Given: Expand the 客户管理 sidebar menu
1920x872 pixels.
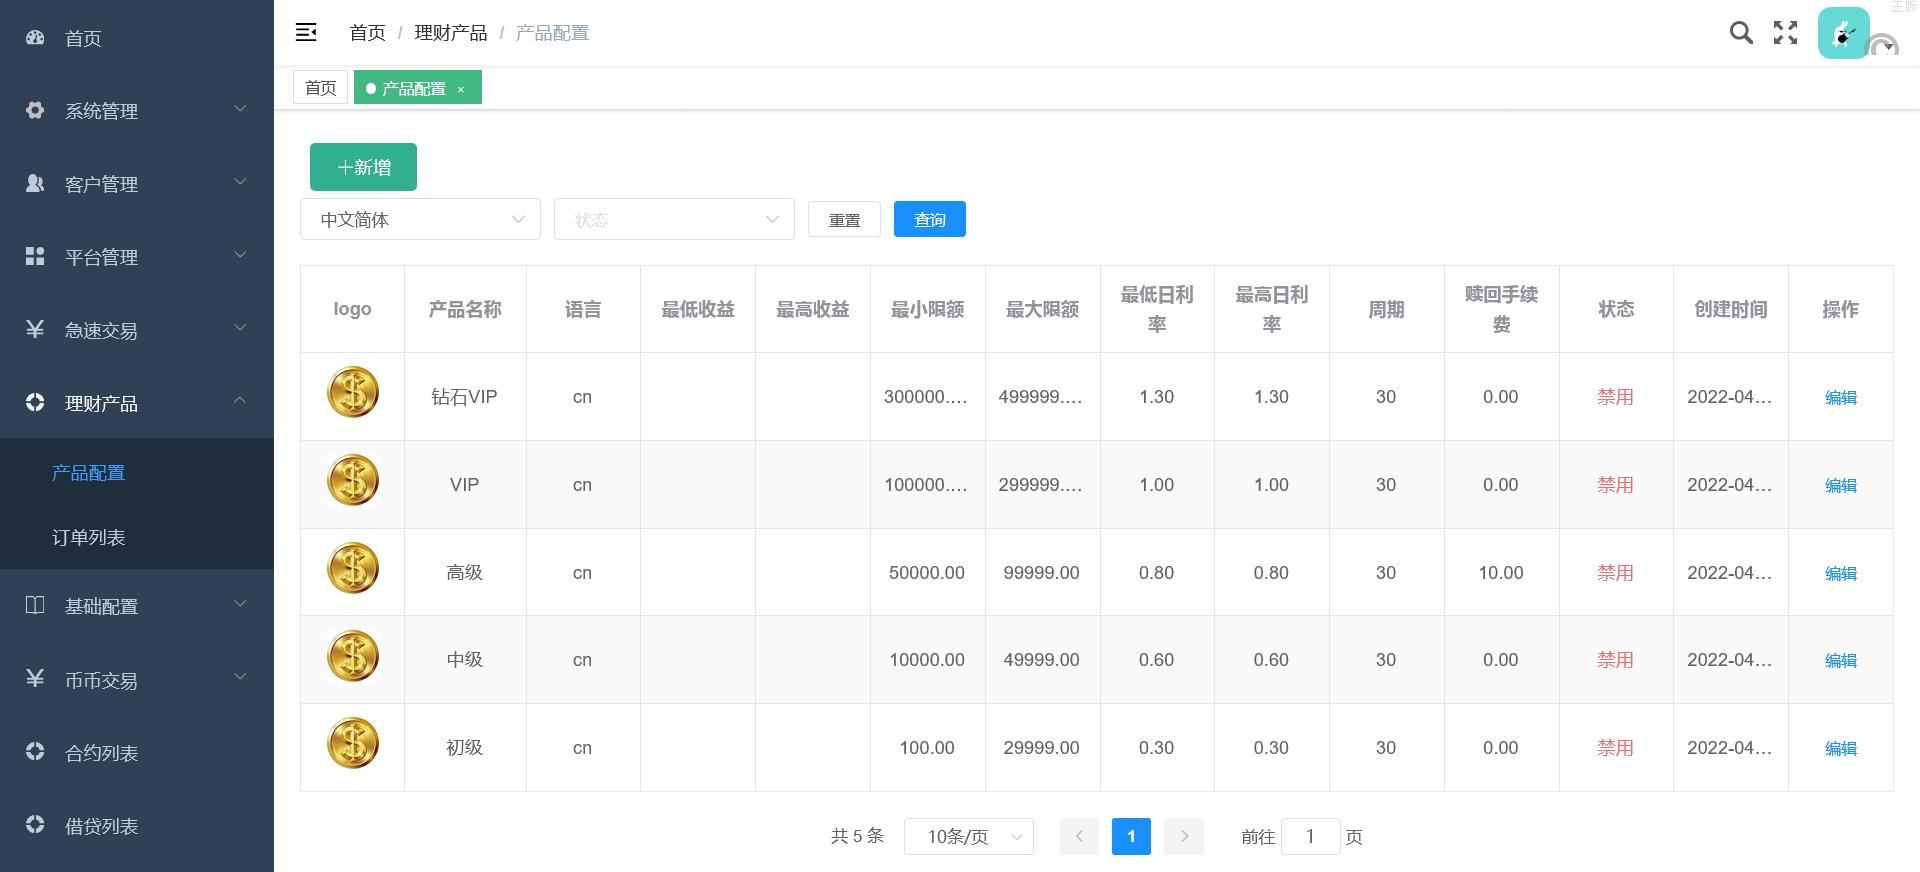Looking at the screenshot, I should tap(136, 184).
